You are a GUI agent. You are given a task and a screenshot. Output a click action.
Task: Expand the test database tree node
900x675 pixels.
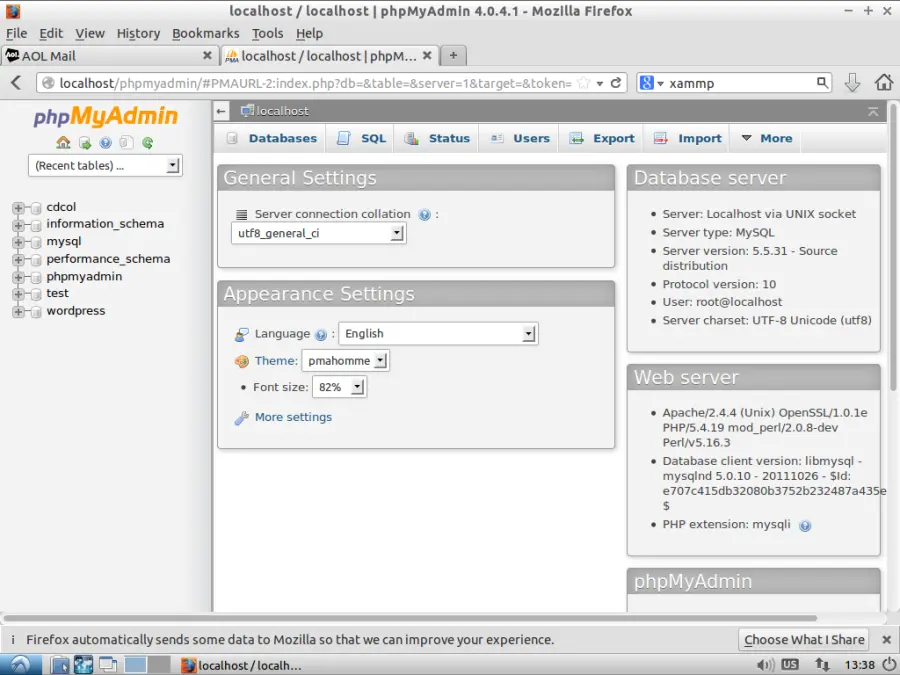click(18, 294)
